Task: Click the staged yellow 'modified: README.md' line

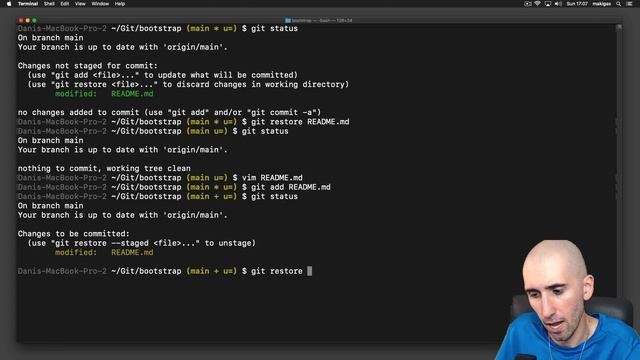Action: click(x=104, y=253)
